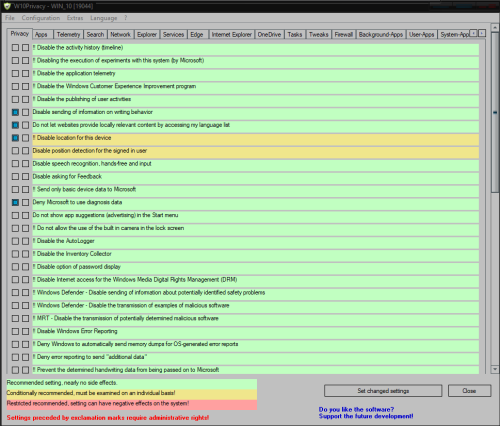The width and height of the screenshot is (500, 426).
Task: Open the Support the future development link
Action: [366, 416]
